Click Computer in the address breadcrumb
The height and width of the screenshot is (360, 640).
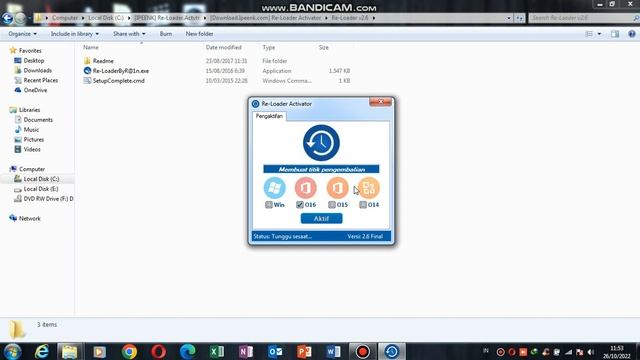click(64, 18)
